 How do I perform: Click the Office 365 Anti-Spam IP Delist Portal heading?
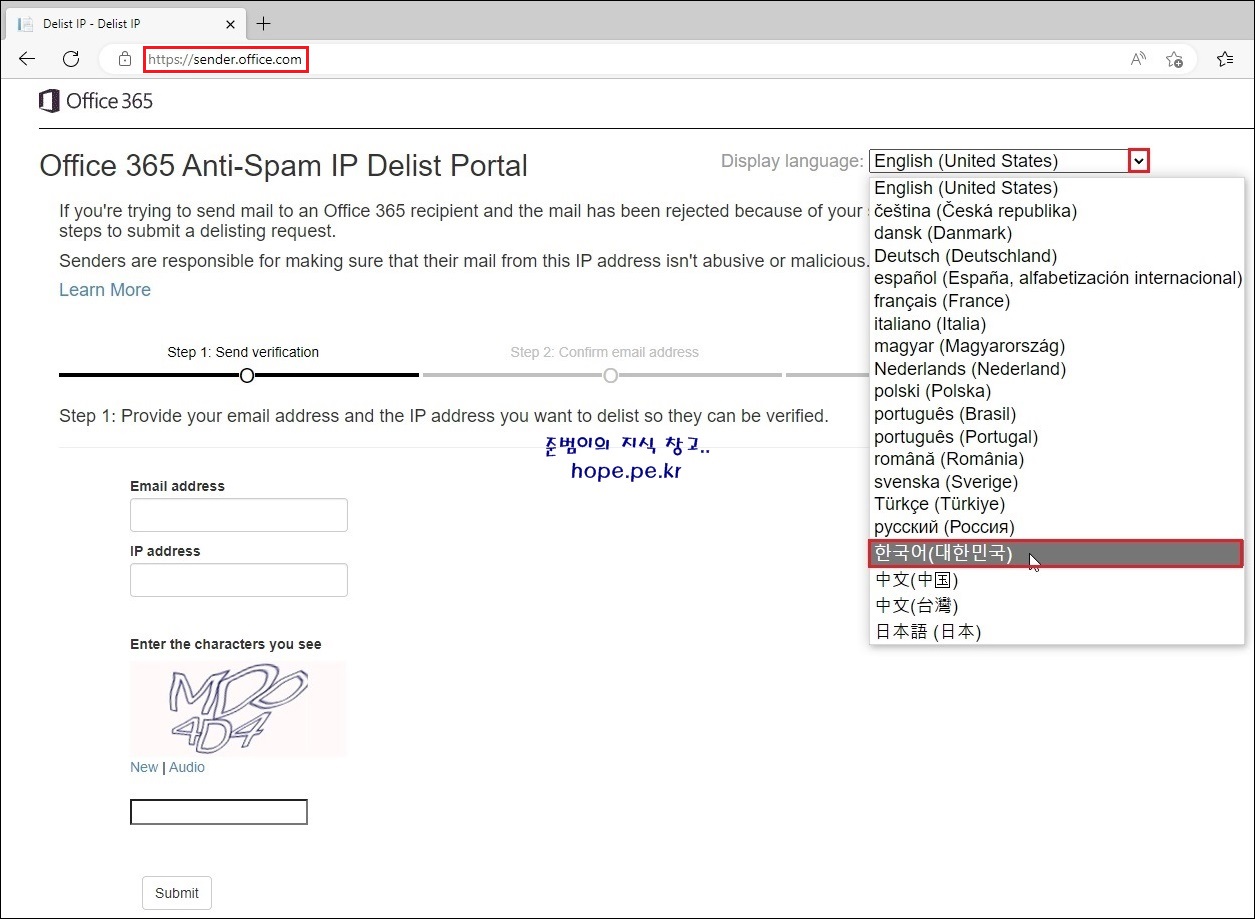284,166
